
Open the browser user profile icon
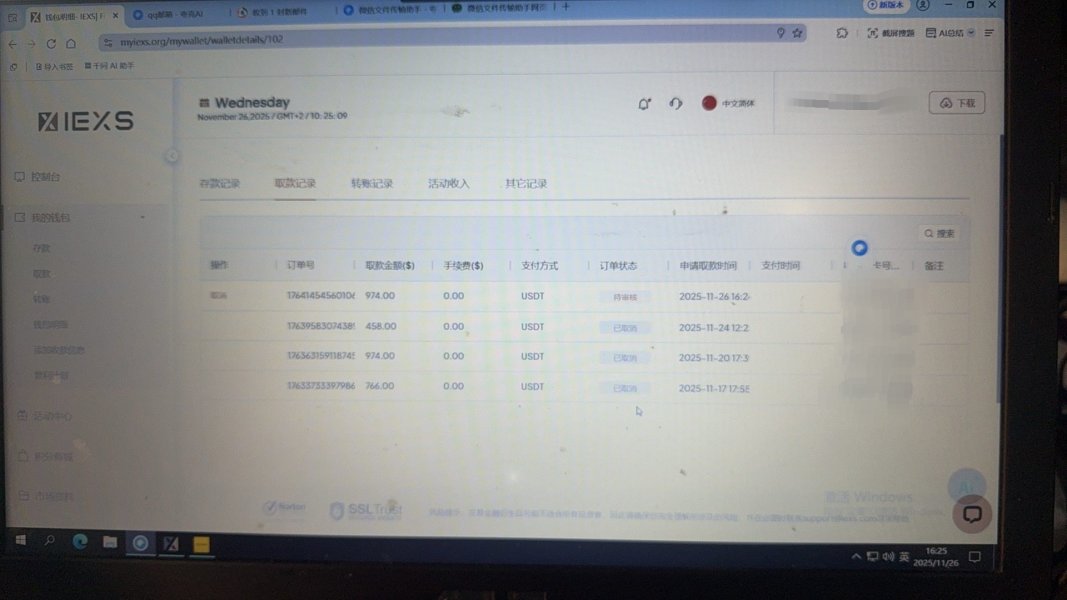tap(923, 5)
